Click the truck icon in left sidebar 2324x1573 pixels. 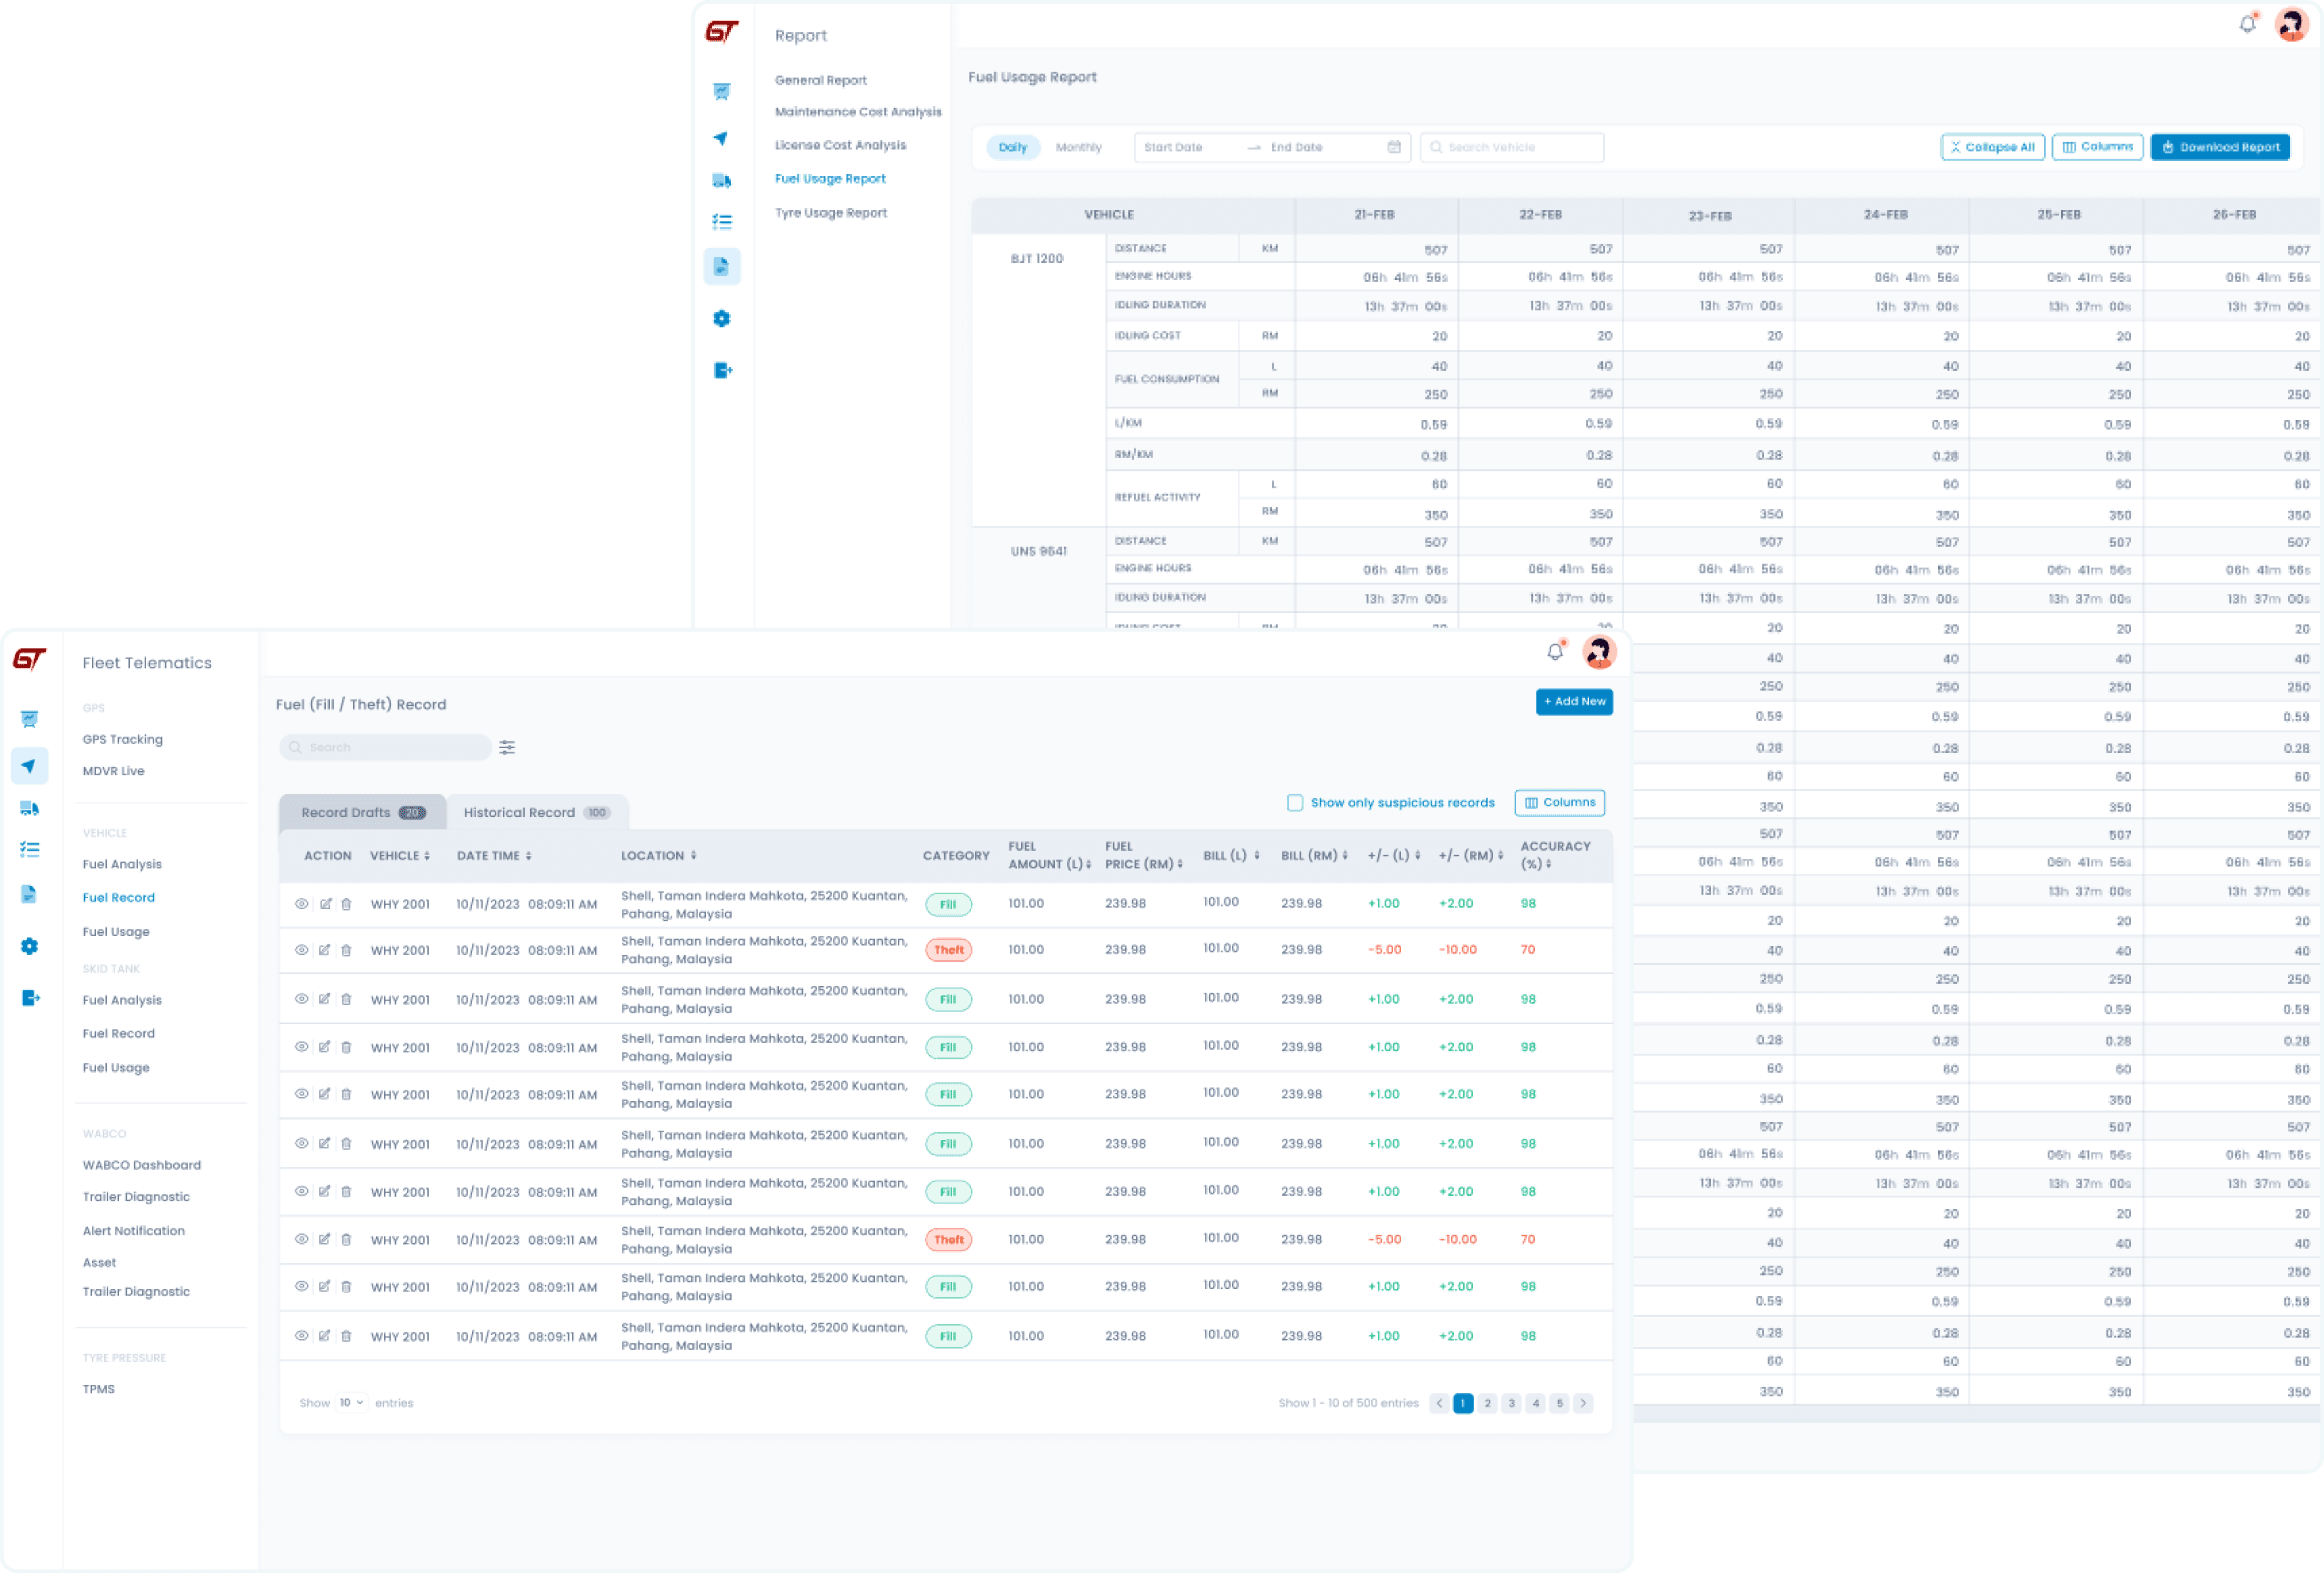(29, 808)
